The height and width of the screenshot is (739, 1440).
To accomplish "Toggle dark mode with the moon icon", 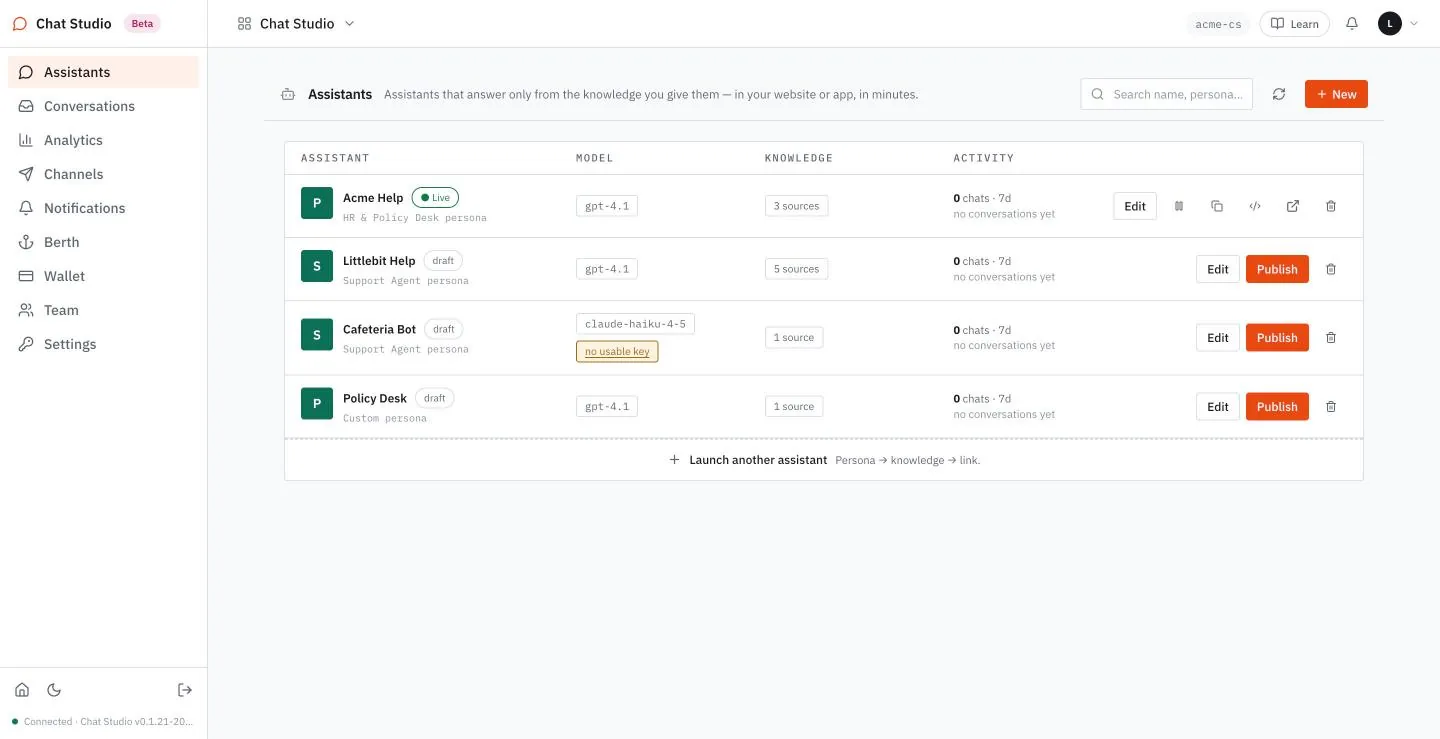I will coord(54,690).
